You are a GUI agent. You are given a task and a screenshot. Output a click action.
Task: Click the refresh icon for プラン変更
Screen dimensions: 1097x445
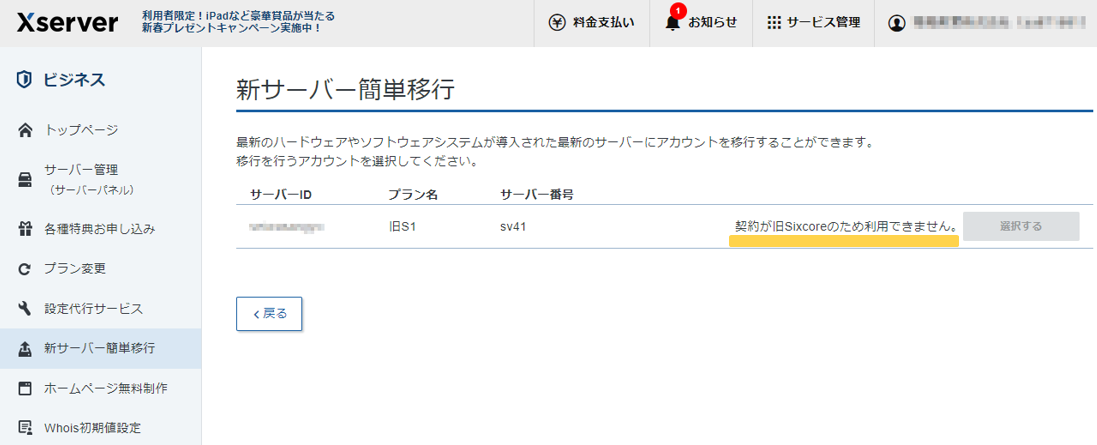25,269
